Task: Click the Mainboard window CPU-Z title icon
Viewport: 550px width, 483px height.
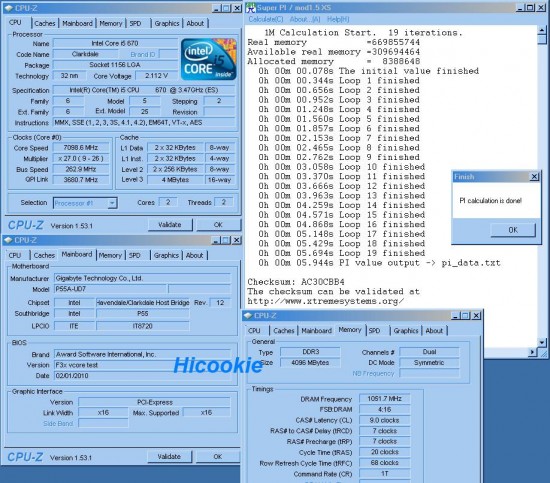Action: pos(8,240)
